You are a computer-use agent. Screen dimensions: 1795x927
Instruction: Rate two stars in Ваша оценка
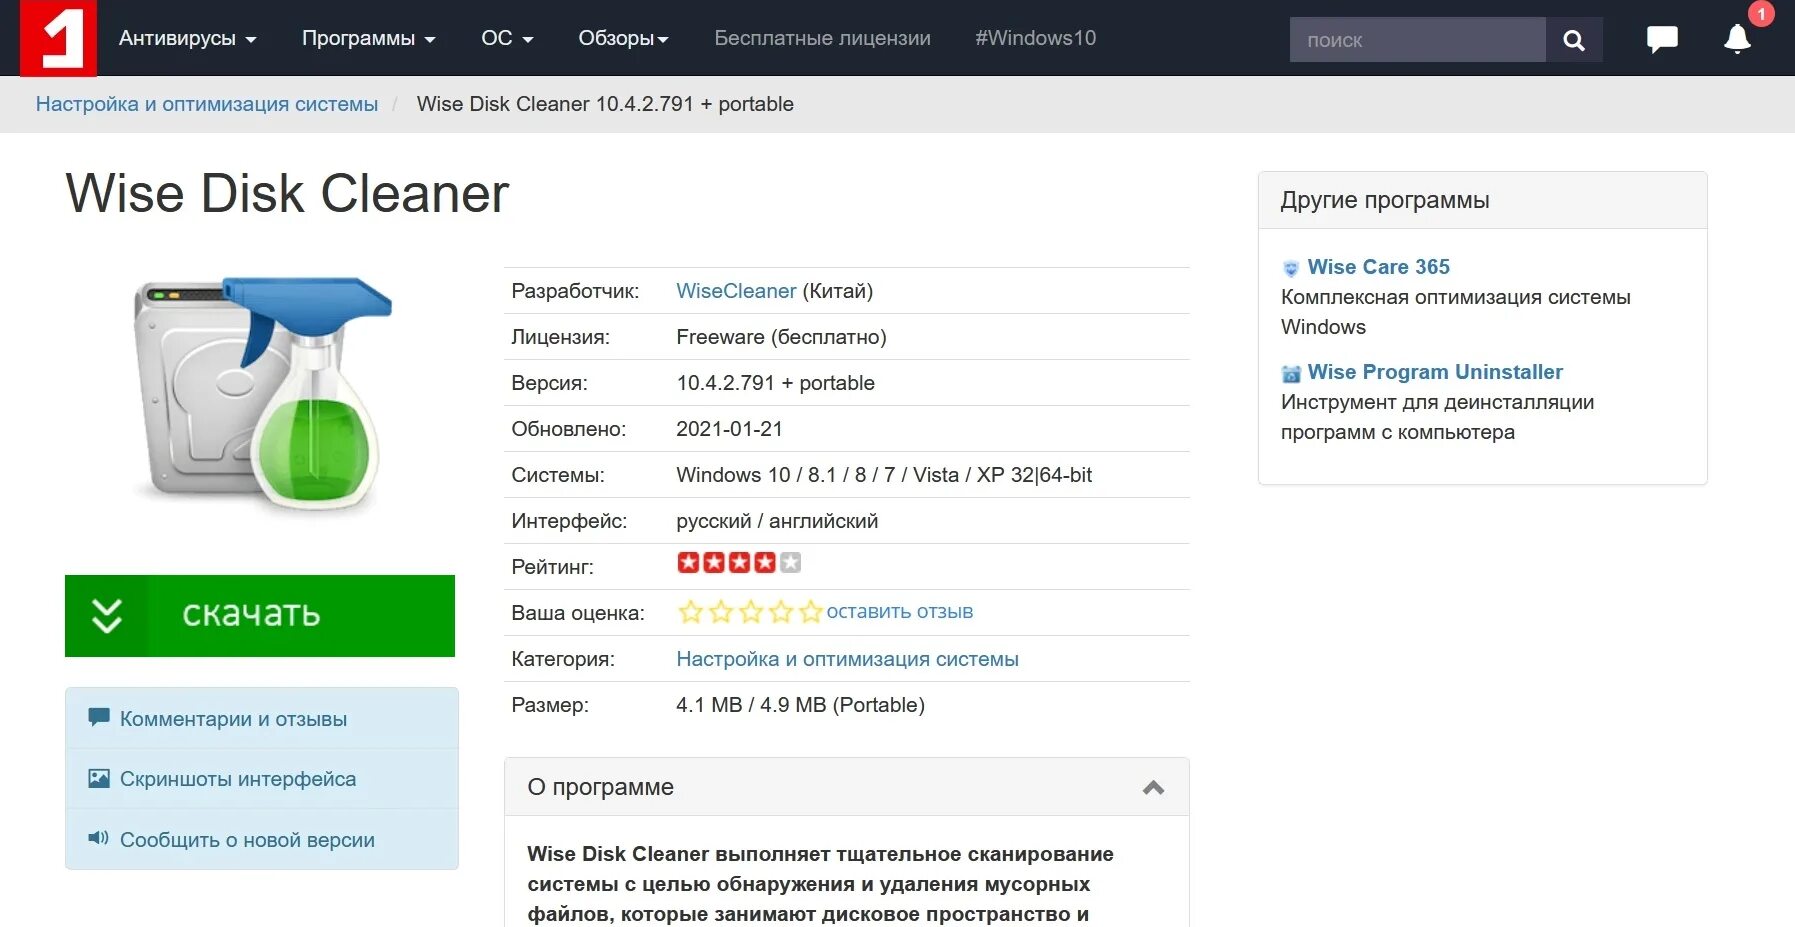(x=721, y=612)
